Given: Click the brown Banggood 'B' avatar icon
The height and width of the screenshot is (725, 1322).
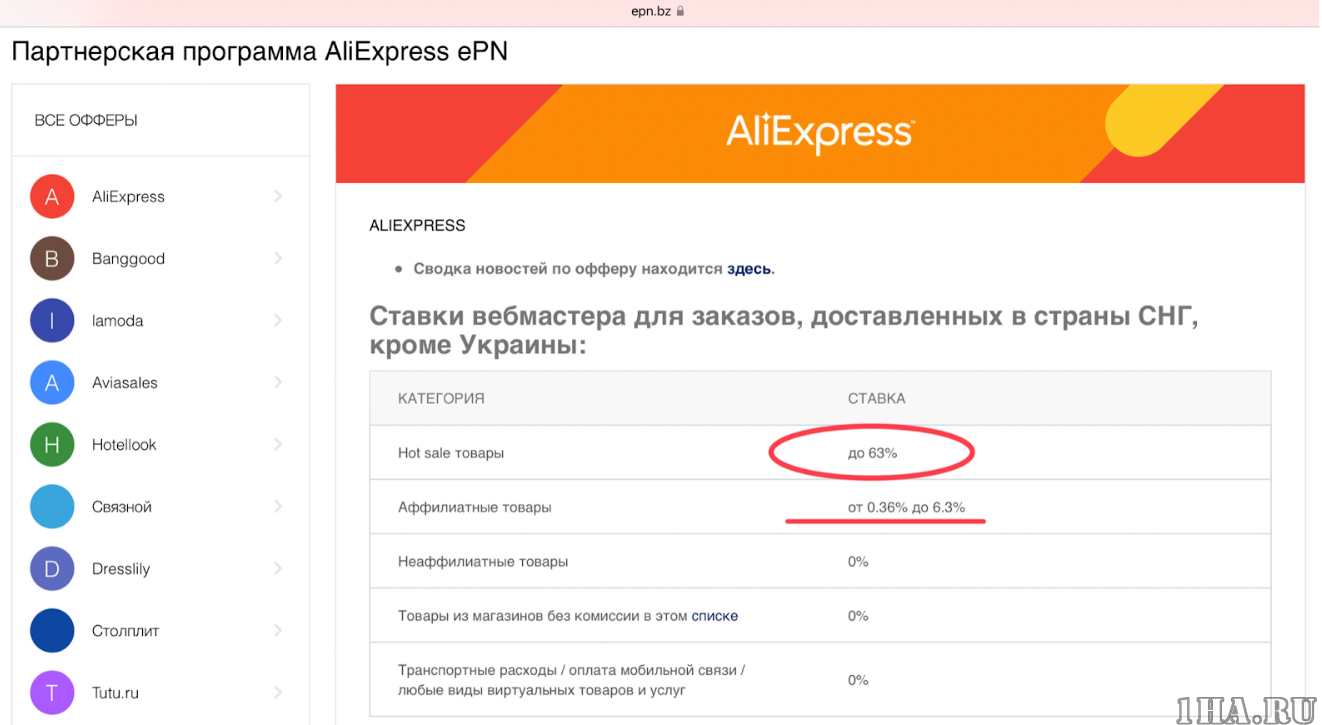Looking at the screenshot, I should tap(52, 259).
